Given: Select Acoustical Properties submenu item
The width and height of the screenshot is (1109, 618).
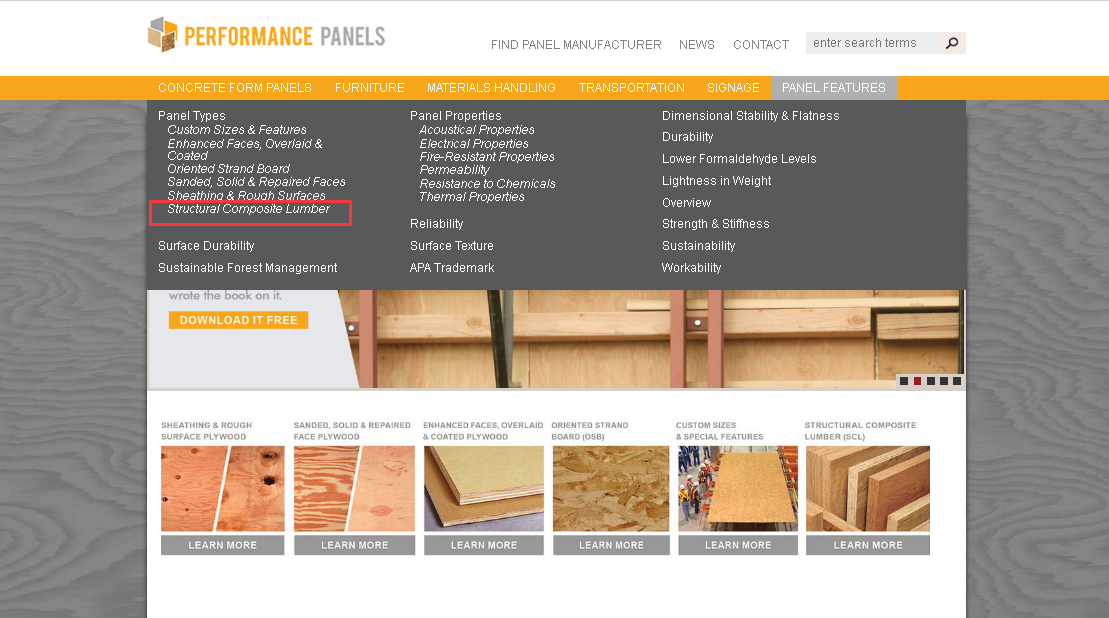Looking at the screenshot, I should pyautogui.click(x=477, y=129).
